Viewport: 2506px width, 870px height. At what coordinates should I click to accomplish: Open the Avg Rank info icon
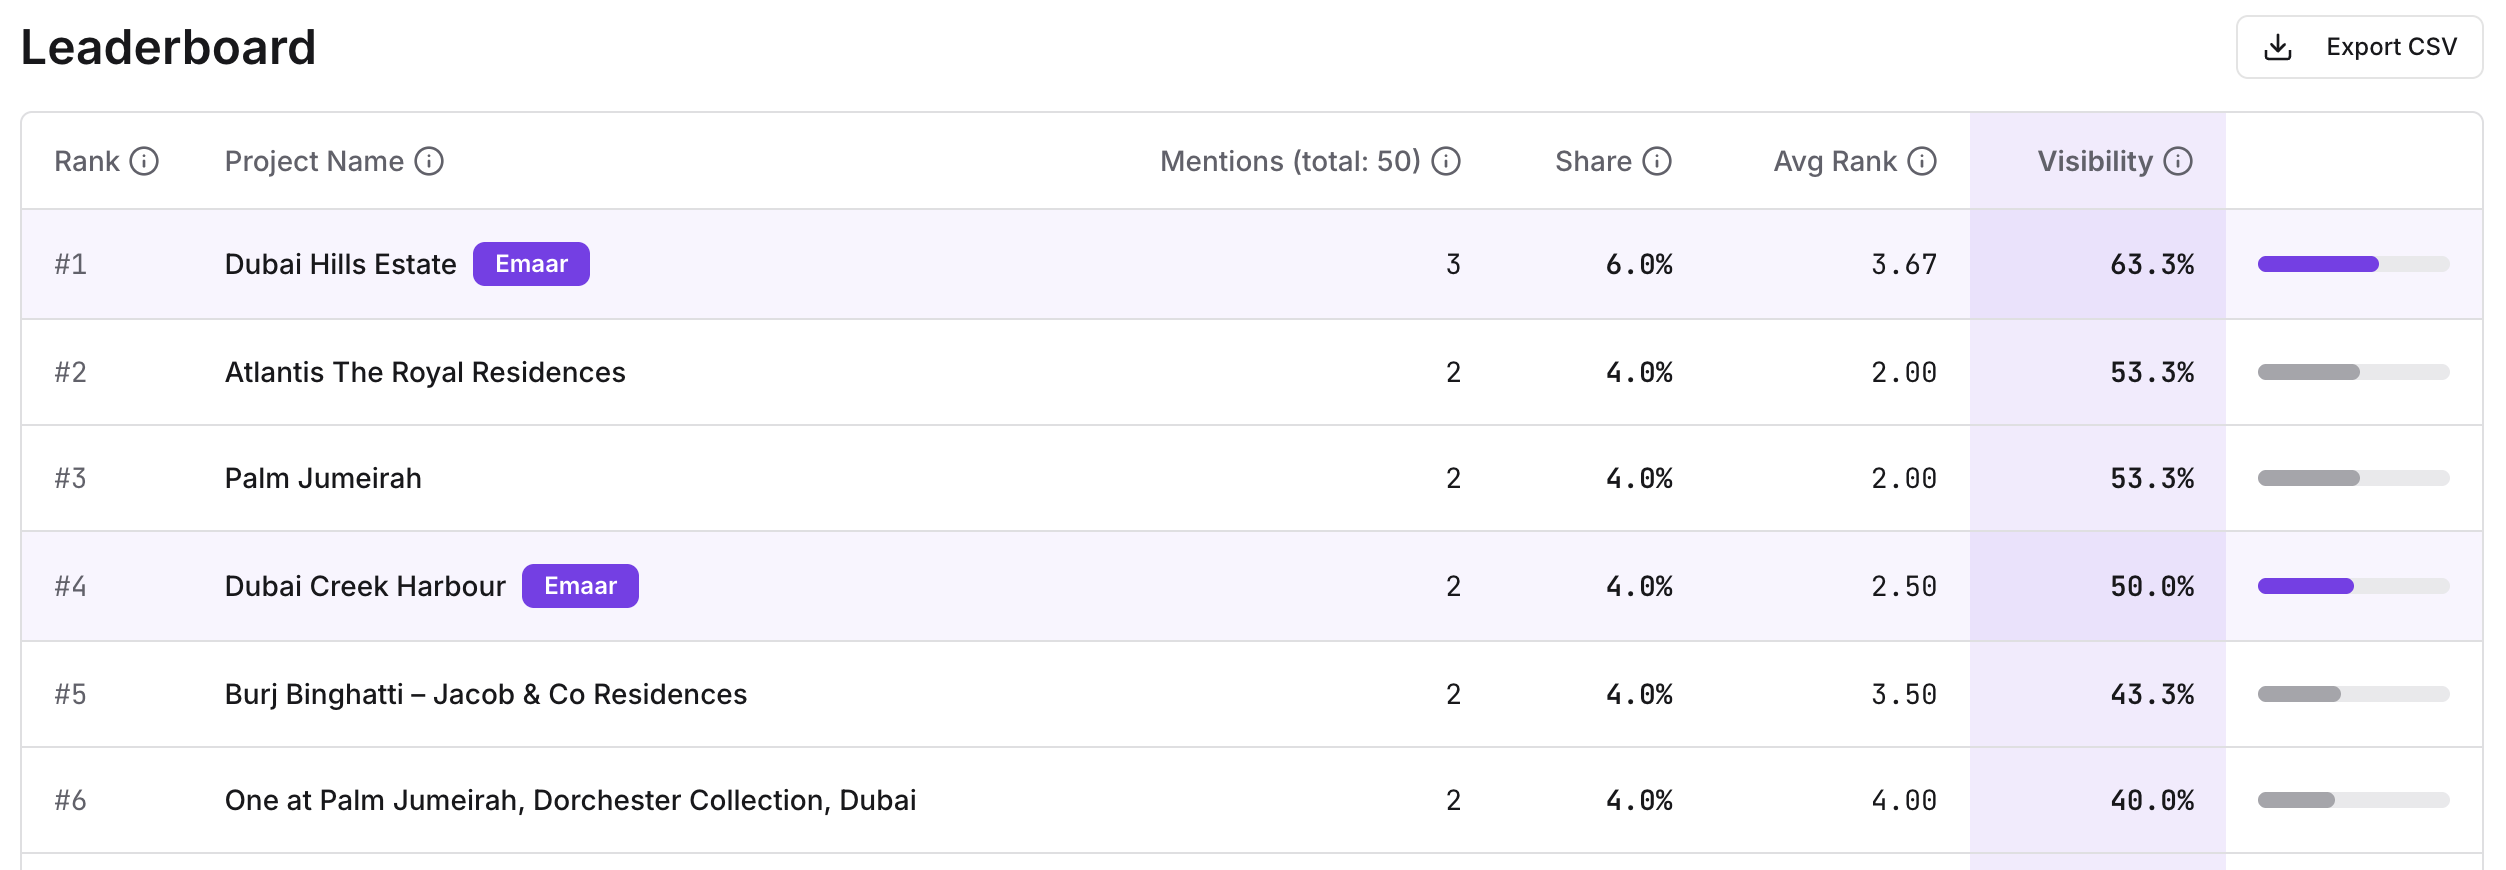pos(1919,160)
